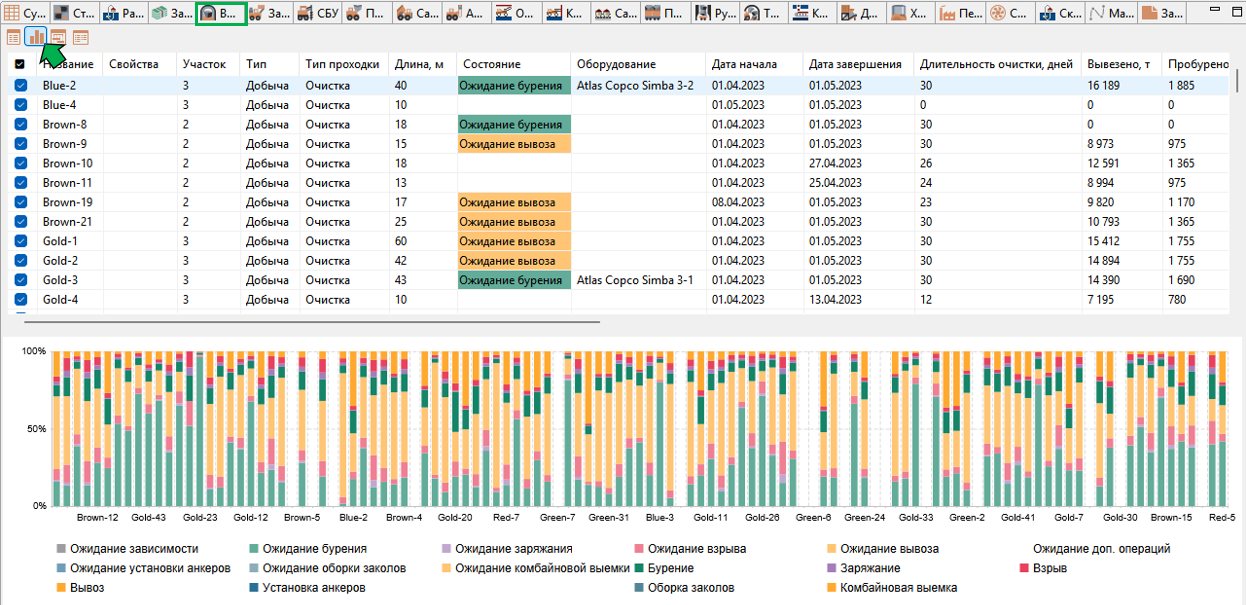Screen dimensions: 1246x605
Task: Select the bar chart view icon
Action: 36,38
